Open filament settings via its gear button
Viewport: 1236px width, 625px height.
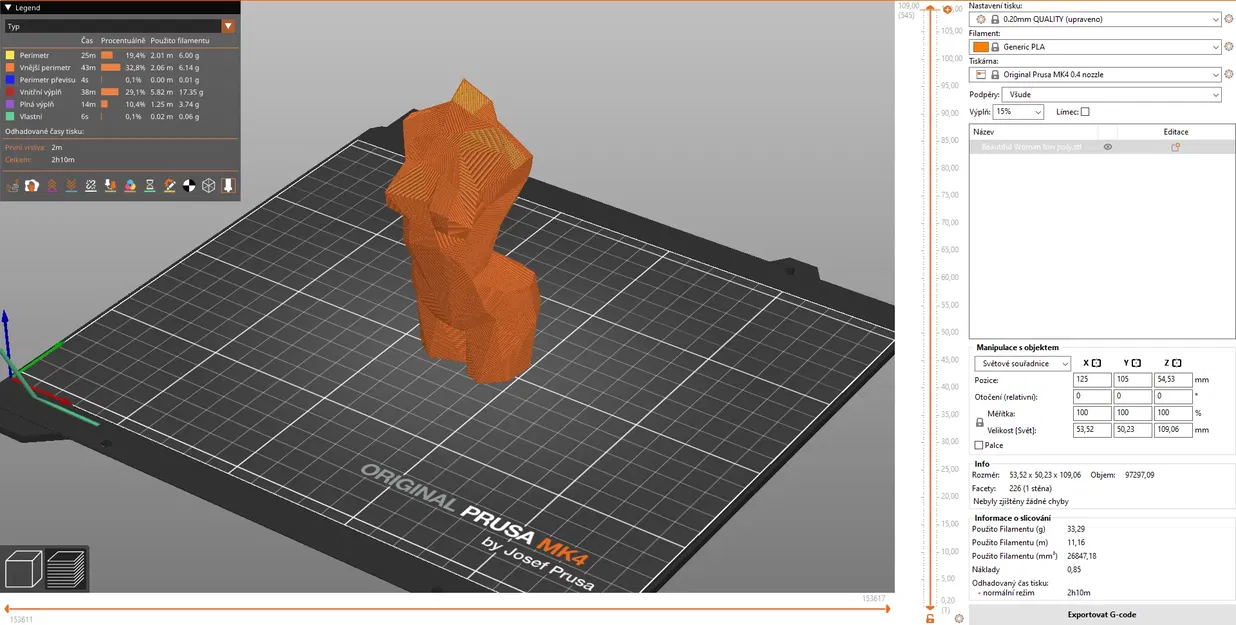(1229, 46)
